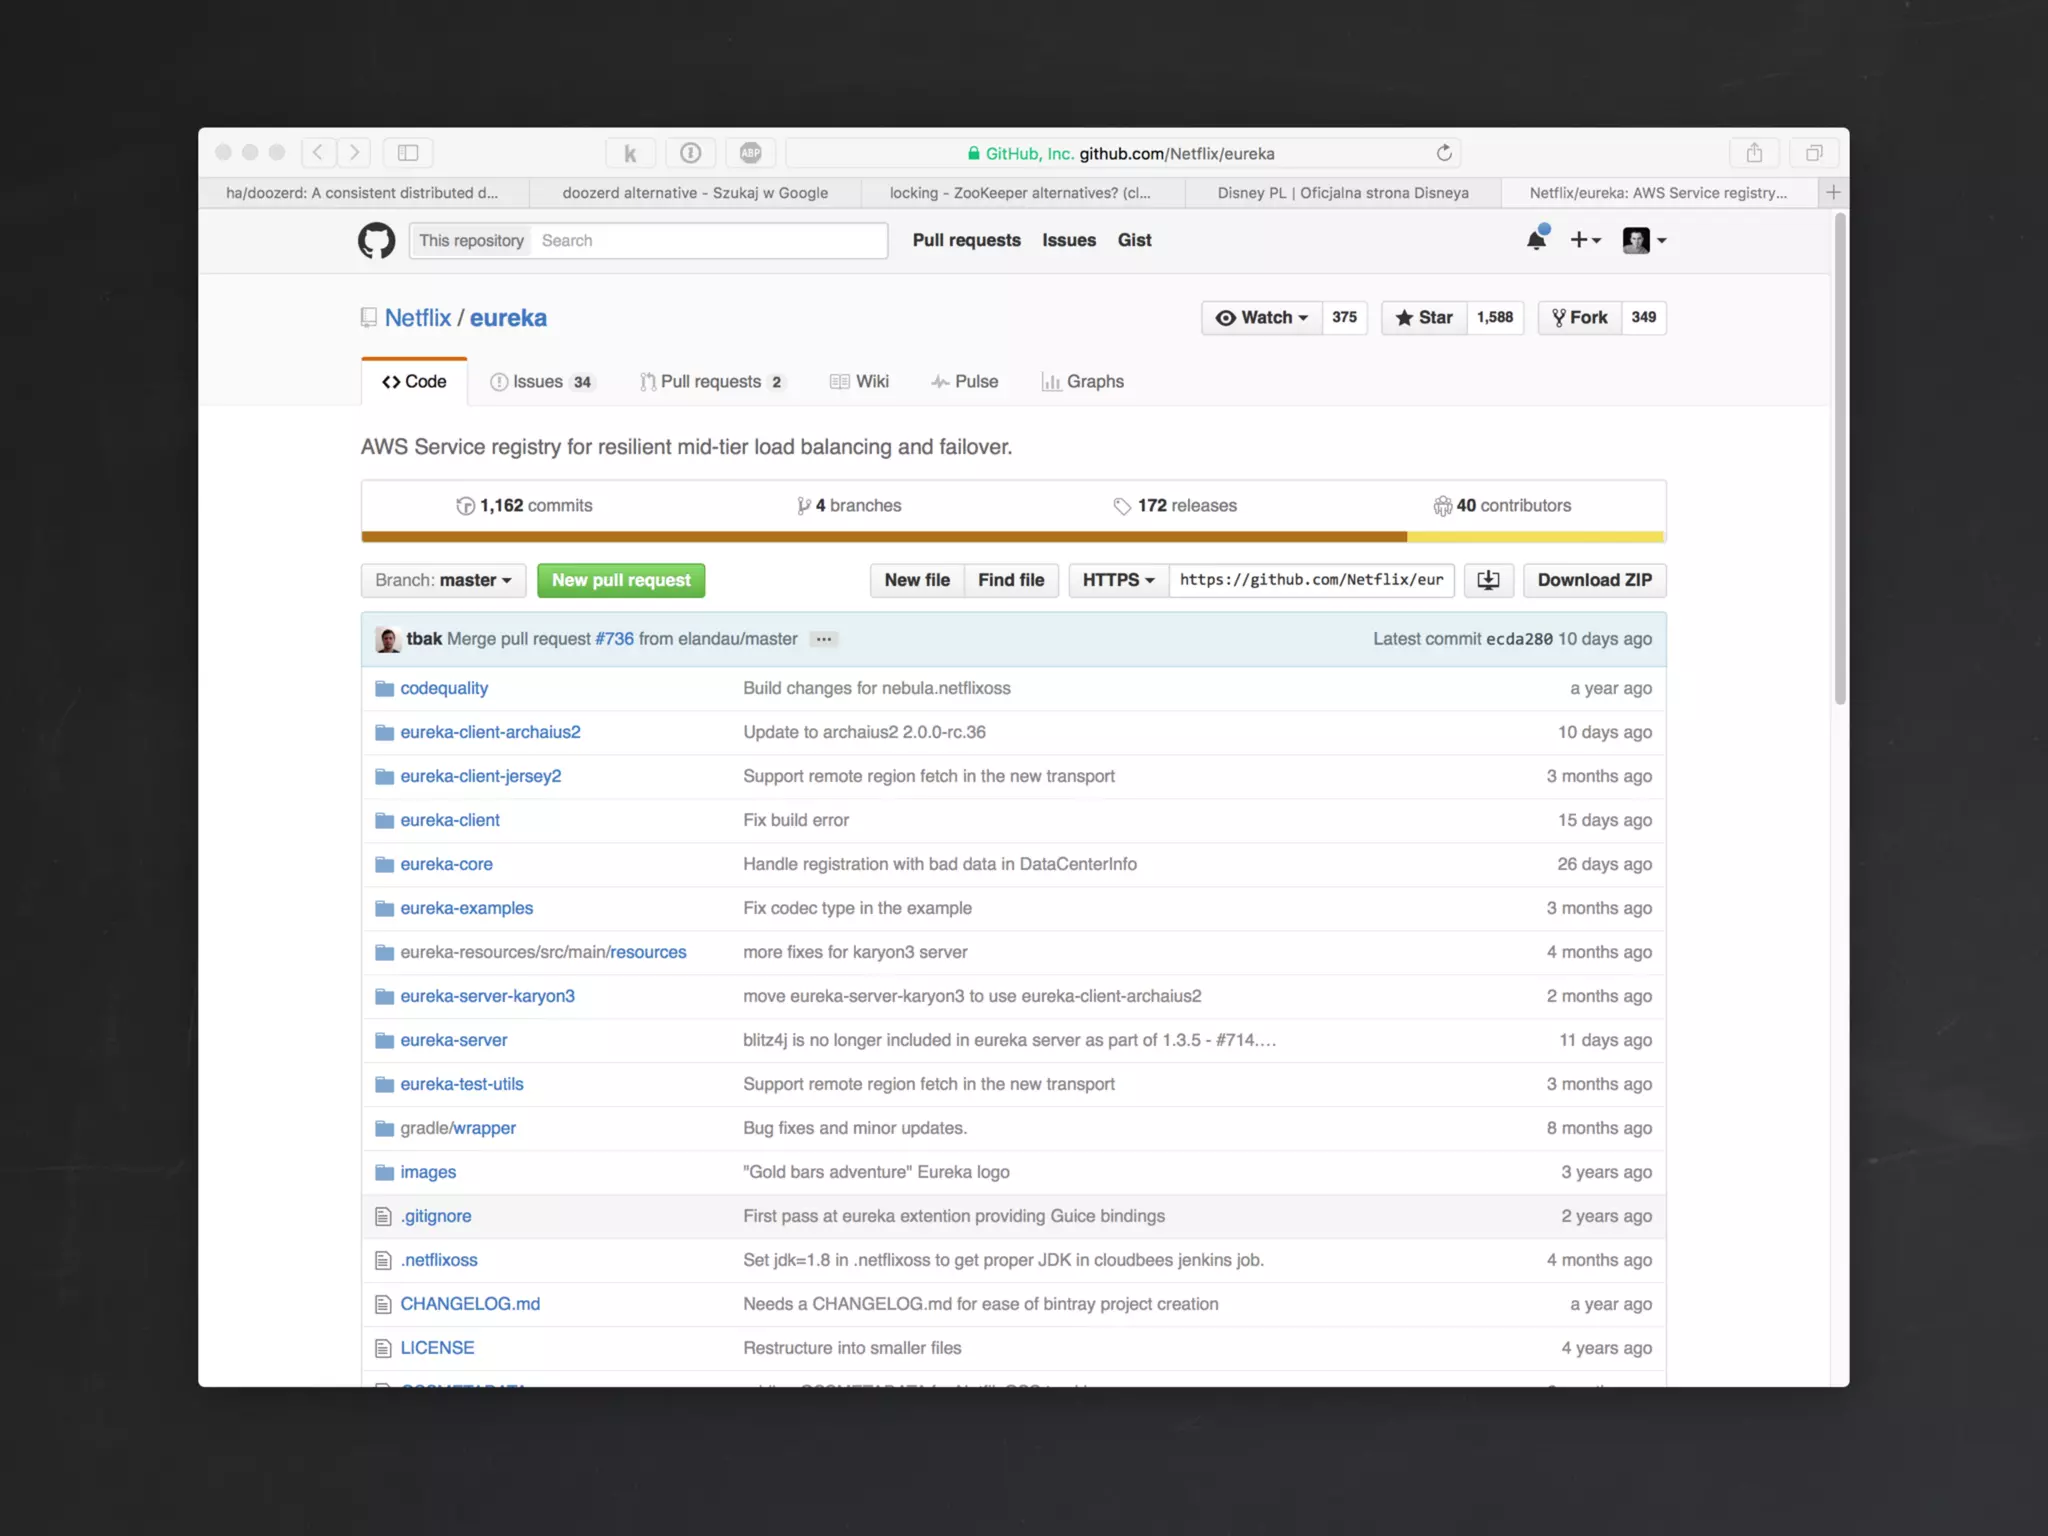Image resolution: width=2048 pixels, height=1536 pixels.
Task: Click the New pull request button
Action: click(621, 580)
